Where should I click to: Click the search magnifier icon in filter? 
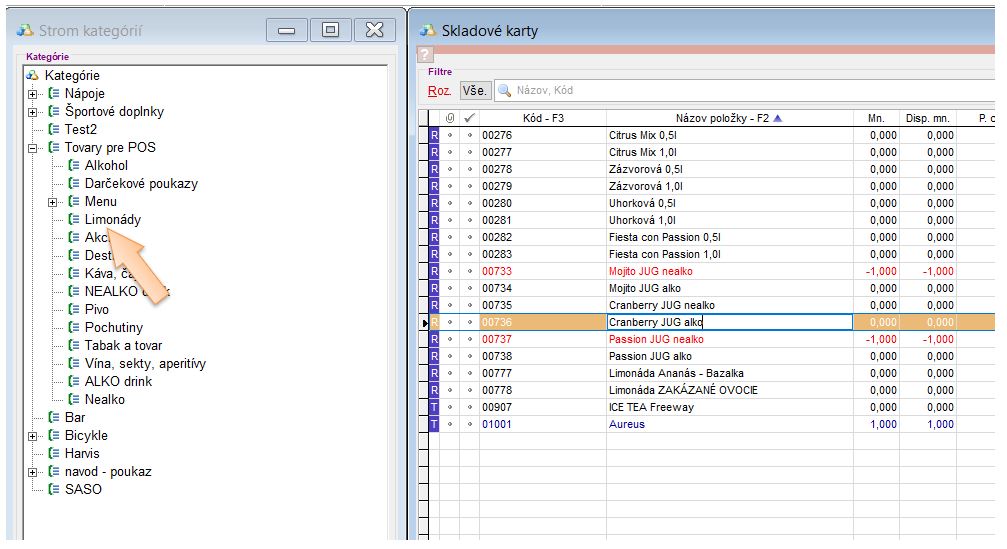[x=505, y=91]
